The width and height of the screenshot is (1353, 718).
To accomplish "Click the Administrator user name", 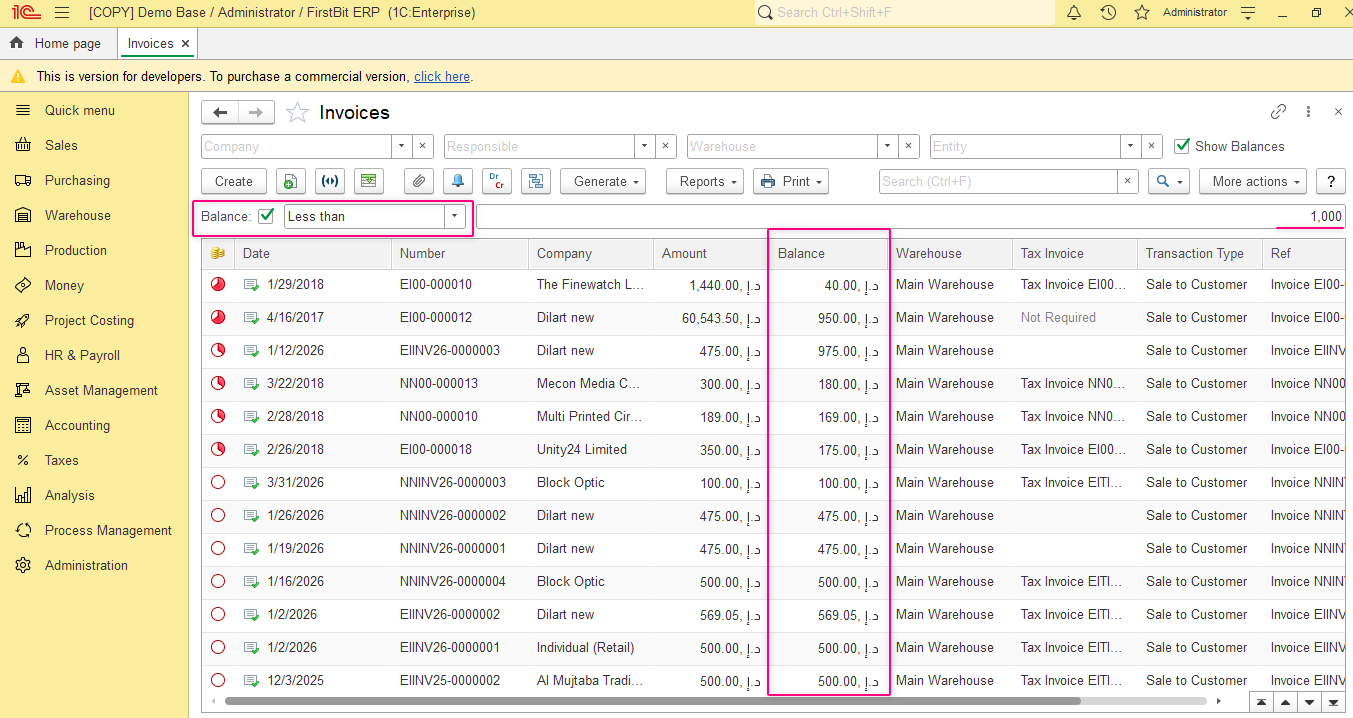I will click(x=1194, y=13).
